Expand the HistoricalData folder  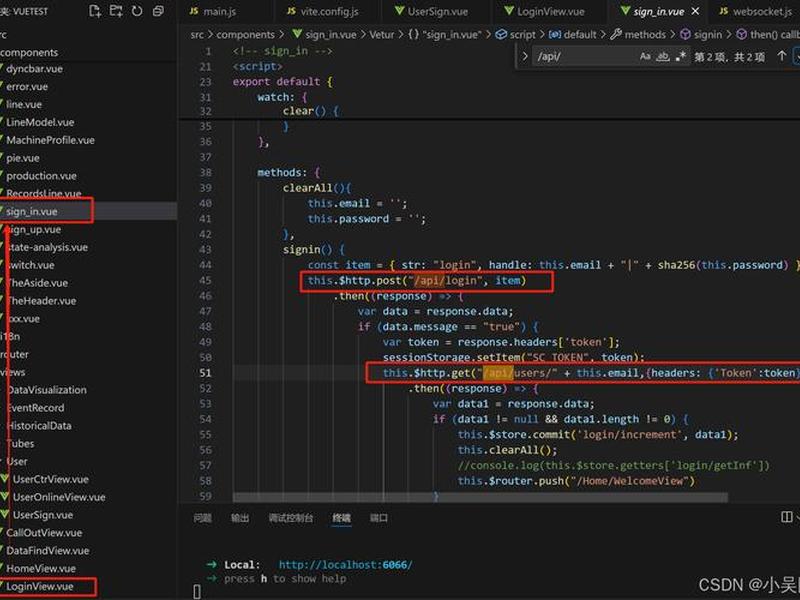click(39, 426)
